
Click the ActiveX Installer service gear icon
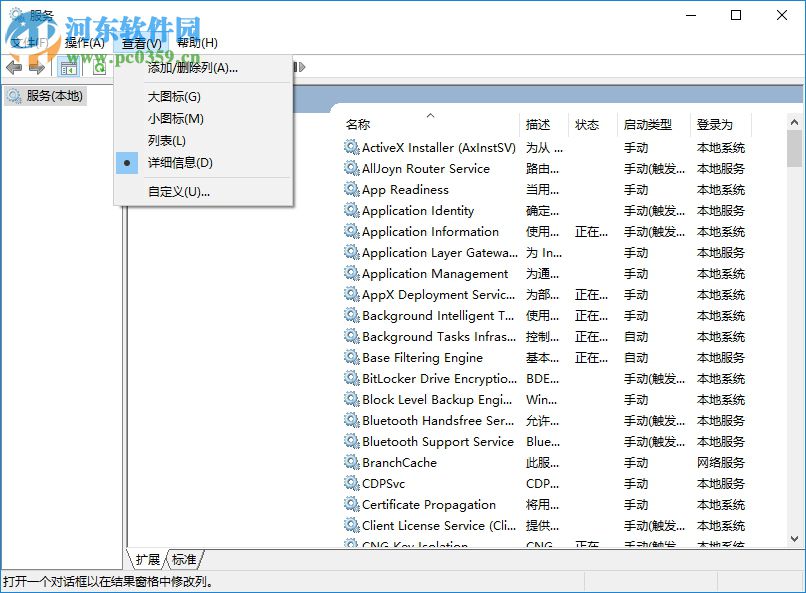pos(351,147)
